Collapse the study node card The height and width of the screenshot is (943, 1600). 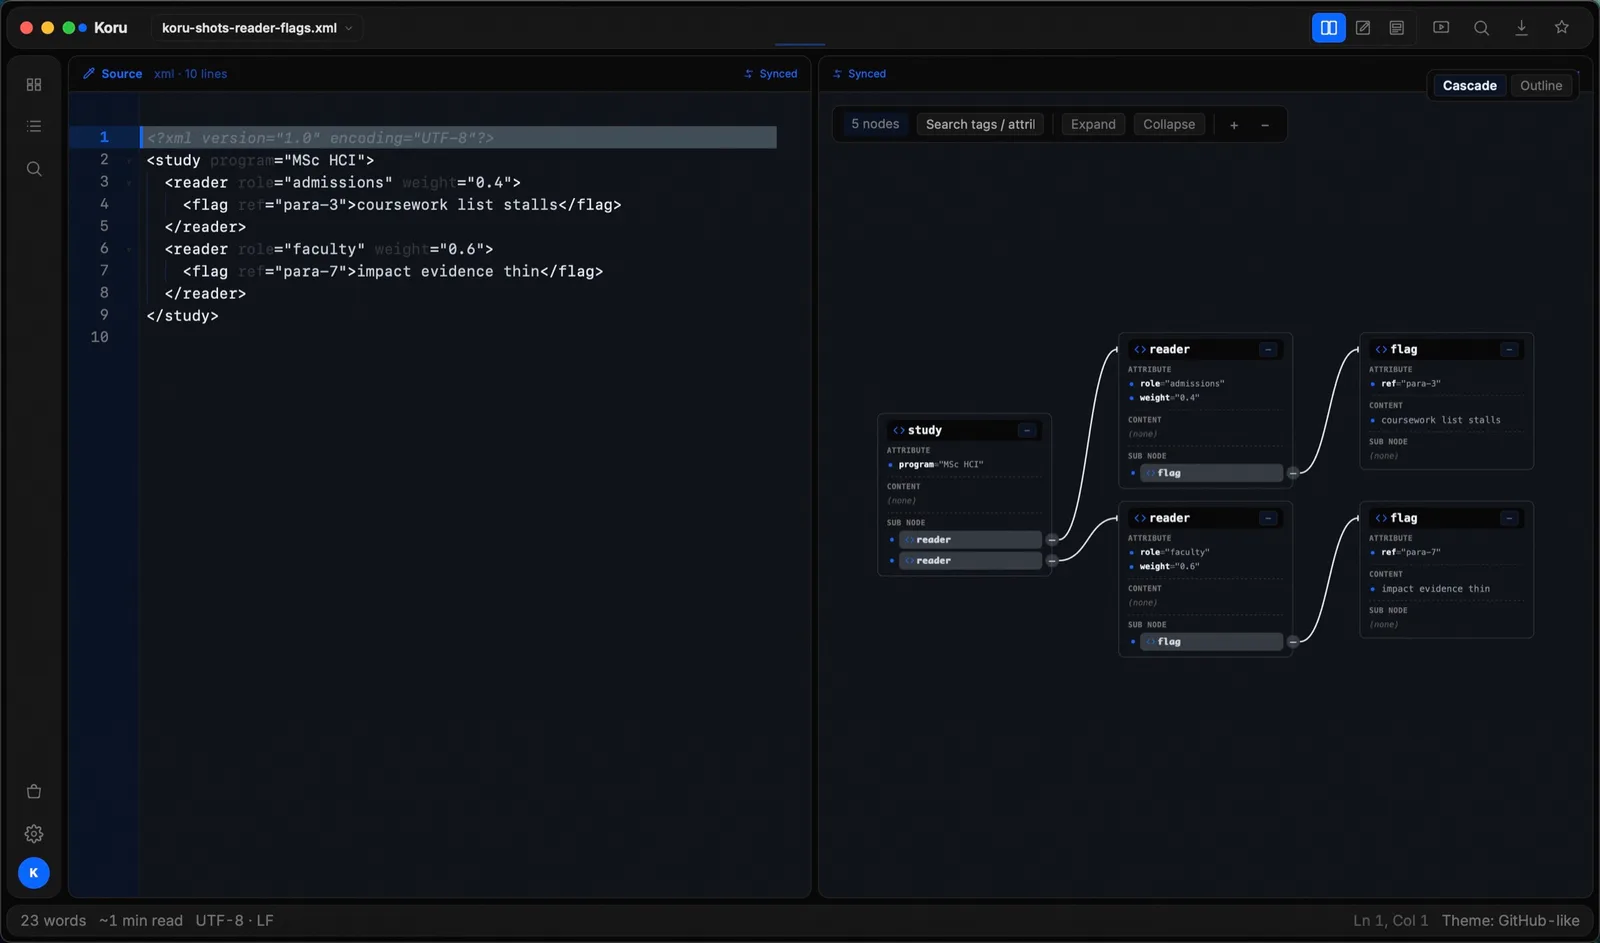tap(1027, 431)
